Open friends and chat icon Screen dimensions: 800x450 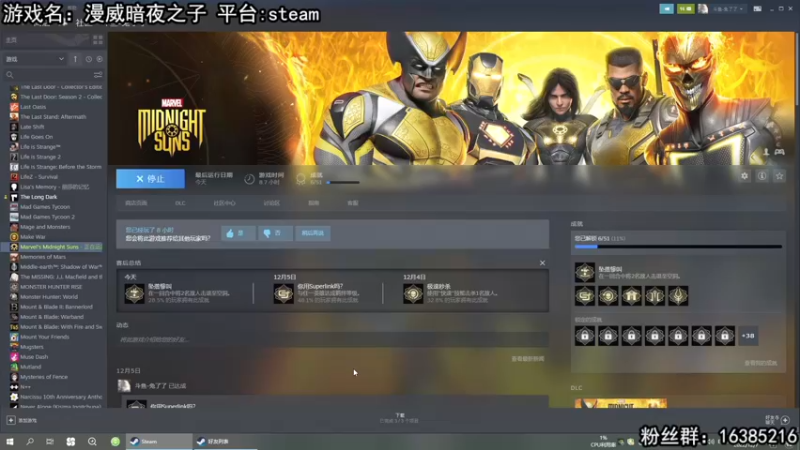coord(785,420)
